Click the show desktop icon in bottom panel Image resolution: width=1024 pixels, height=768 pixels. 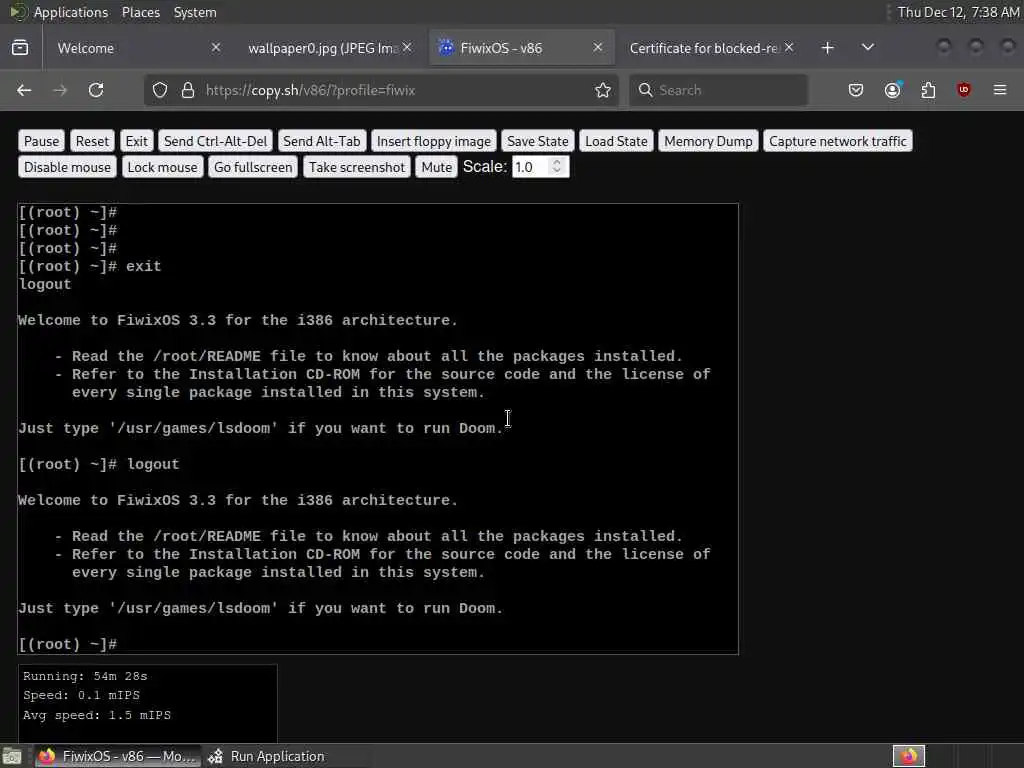pyautogui.click(x=12, y=757)
